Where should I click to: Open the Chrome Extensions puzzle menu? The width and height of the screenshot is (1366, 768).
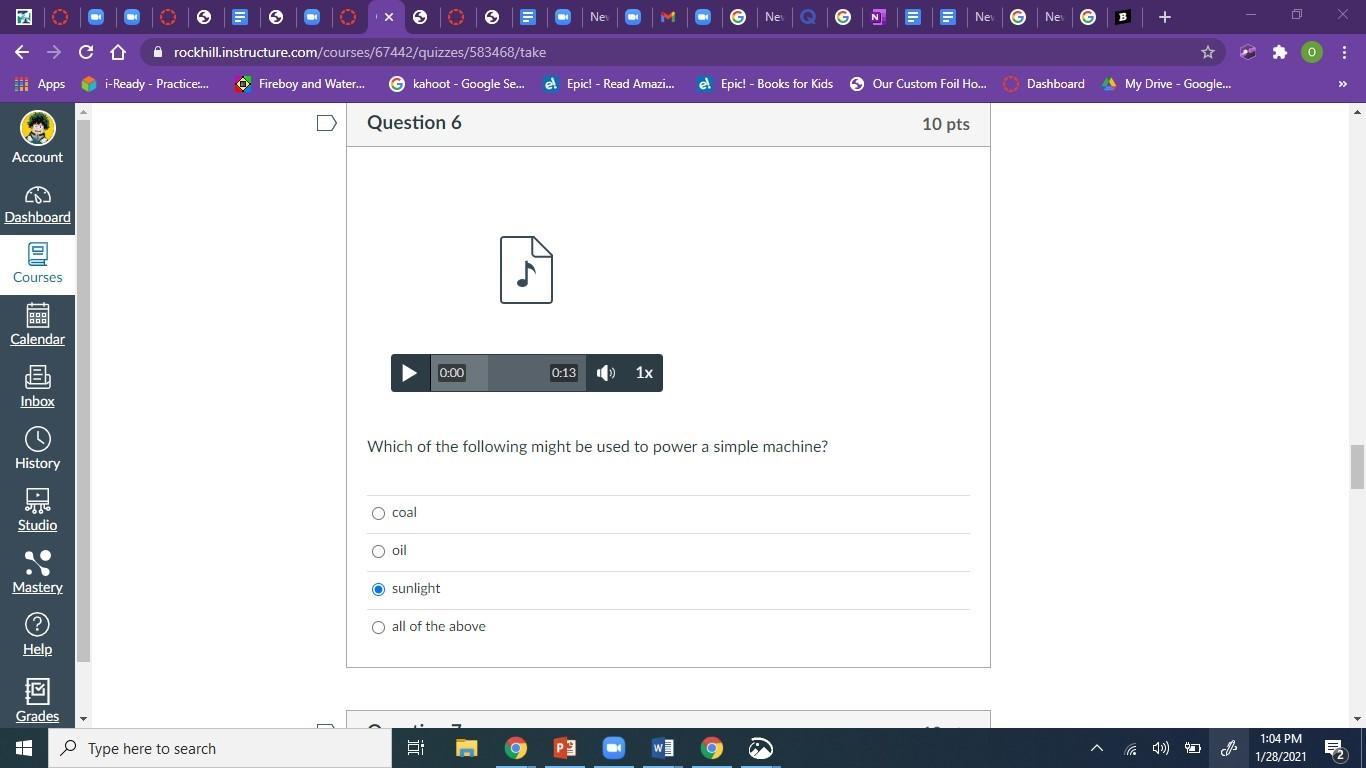click(1280, 52)
